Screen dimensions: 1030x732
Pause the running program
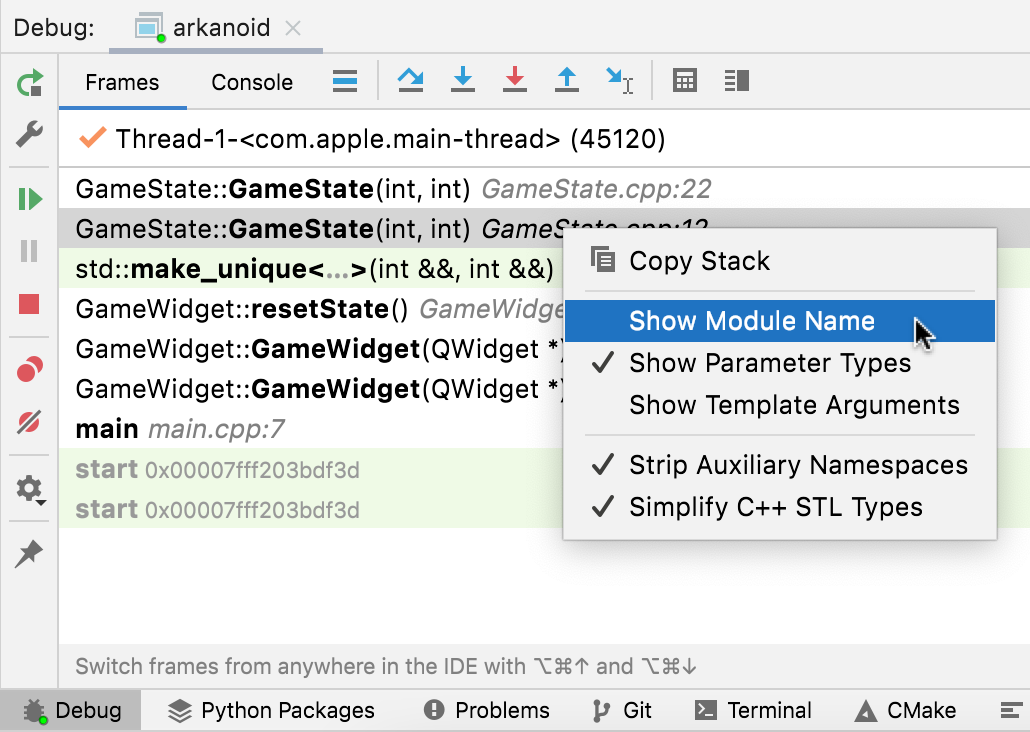[29, 250]
